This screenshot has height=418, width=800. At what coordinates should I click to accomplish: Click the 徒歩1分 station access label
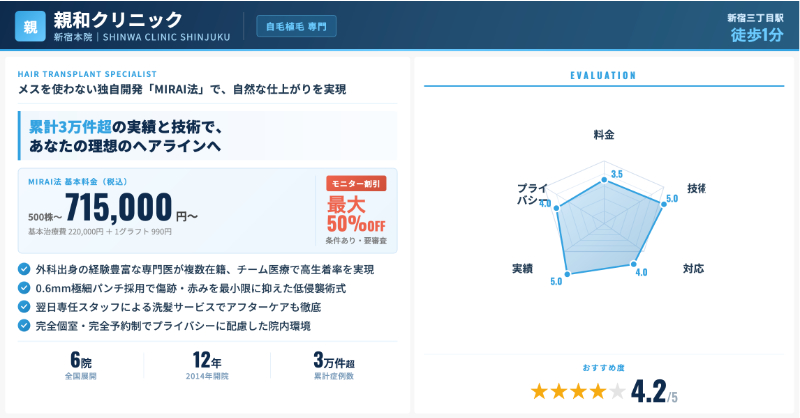point(756,35)
